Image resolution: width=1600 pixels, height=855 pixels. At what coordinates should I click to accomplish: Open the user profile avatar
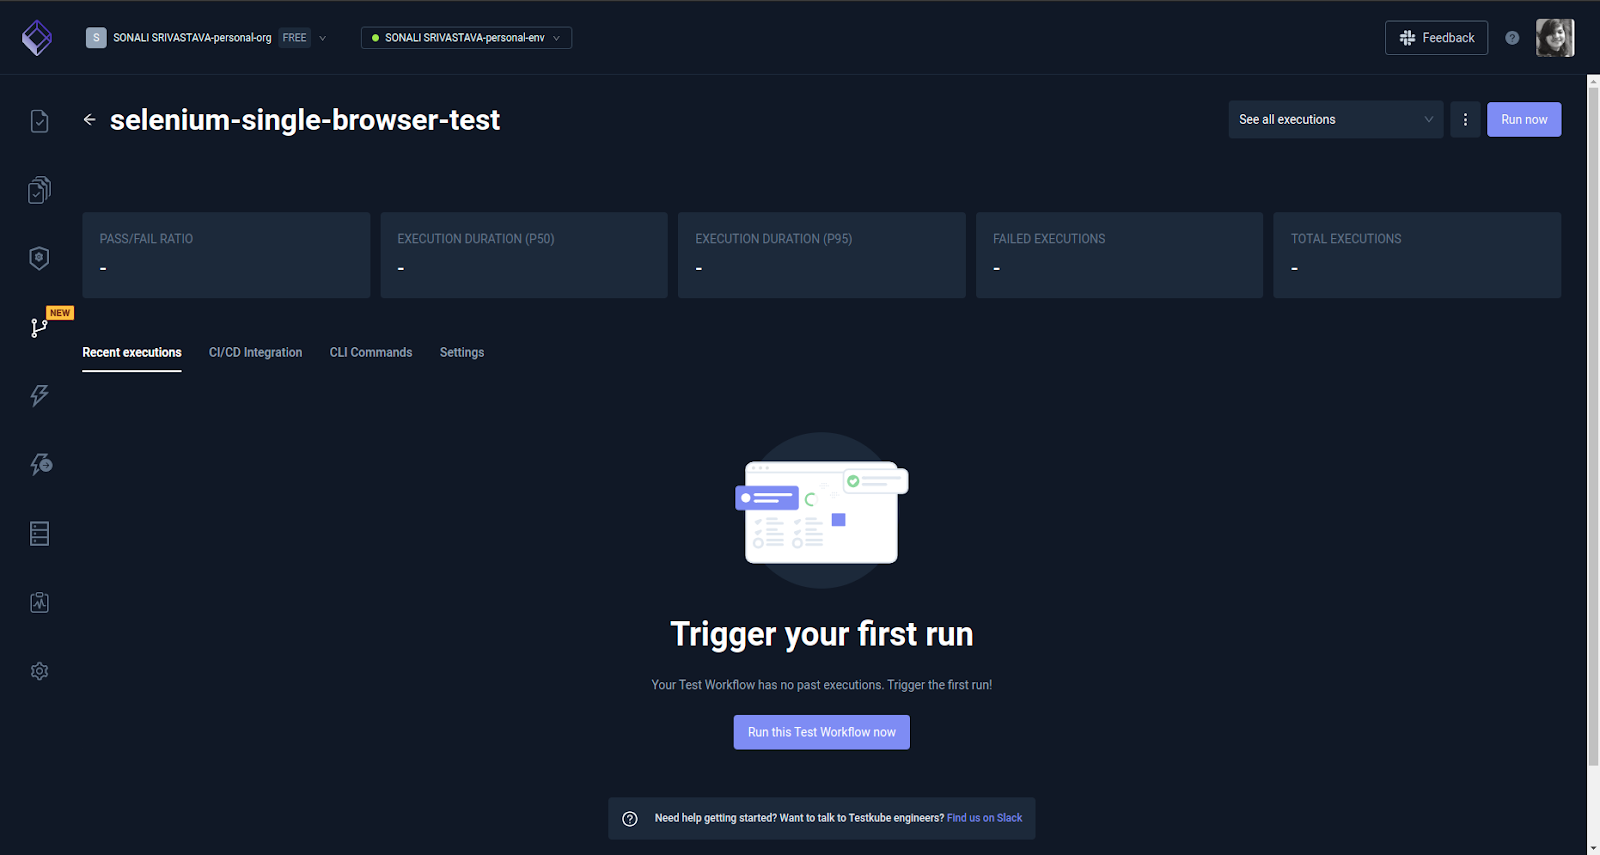coord(1555,38)
